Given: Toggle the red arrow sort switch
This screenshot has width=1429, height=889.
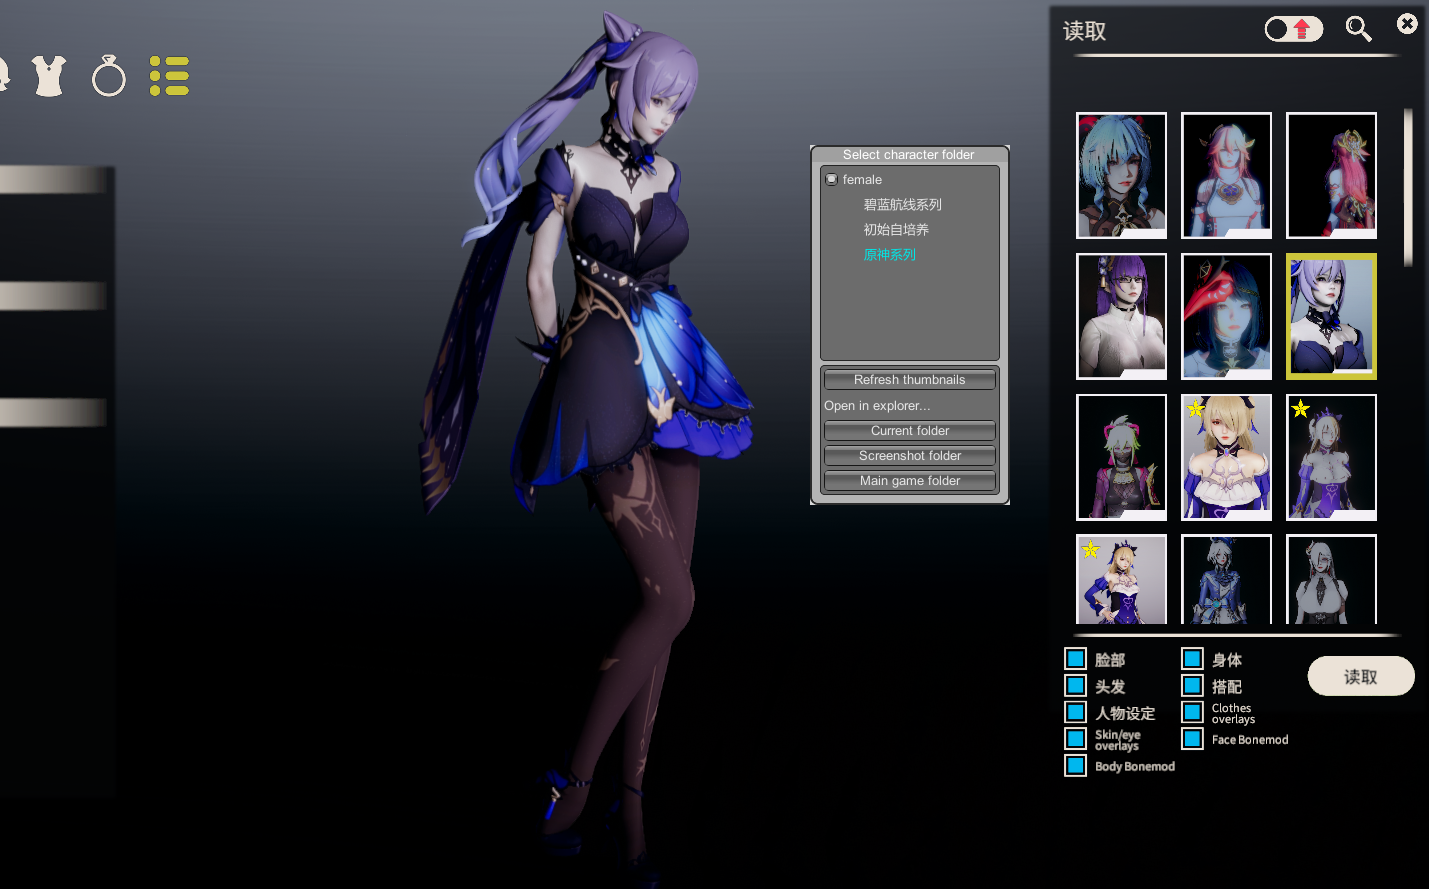Looking at the screenshot, I should click(1293, 29).
